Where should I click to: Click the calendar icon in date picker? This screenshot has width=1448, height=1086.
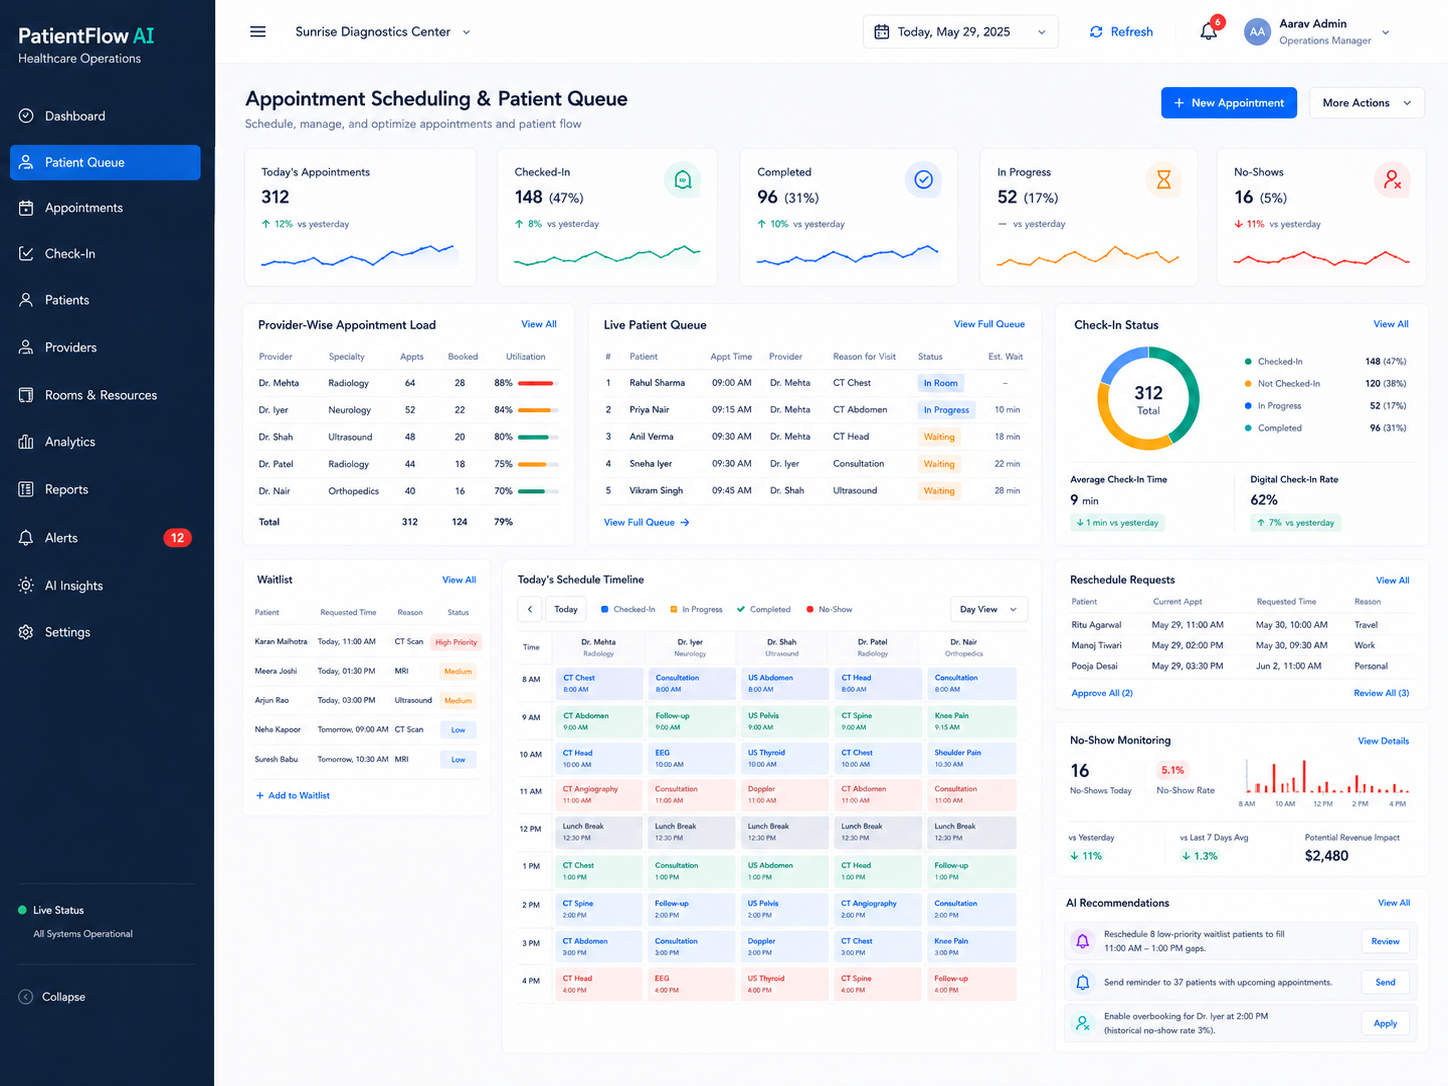(x=882, y=32)
